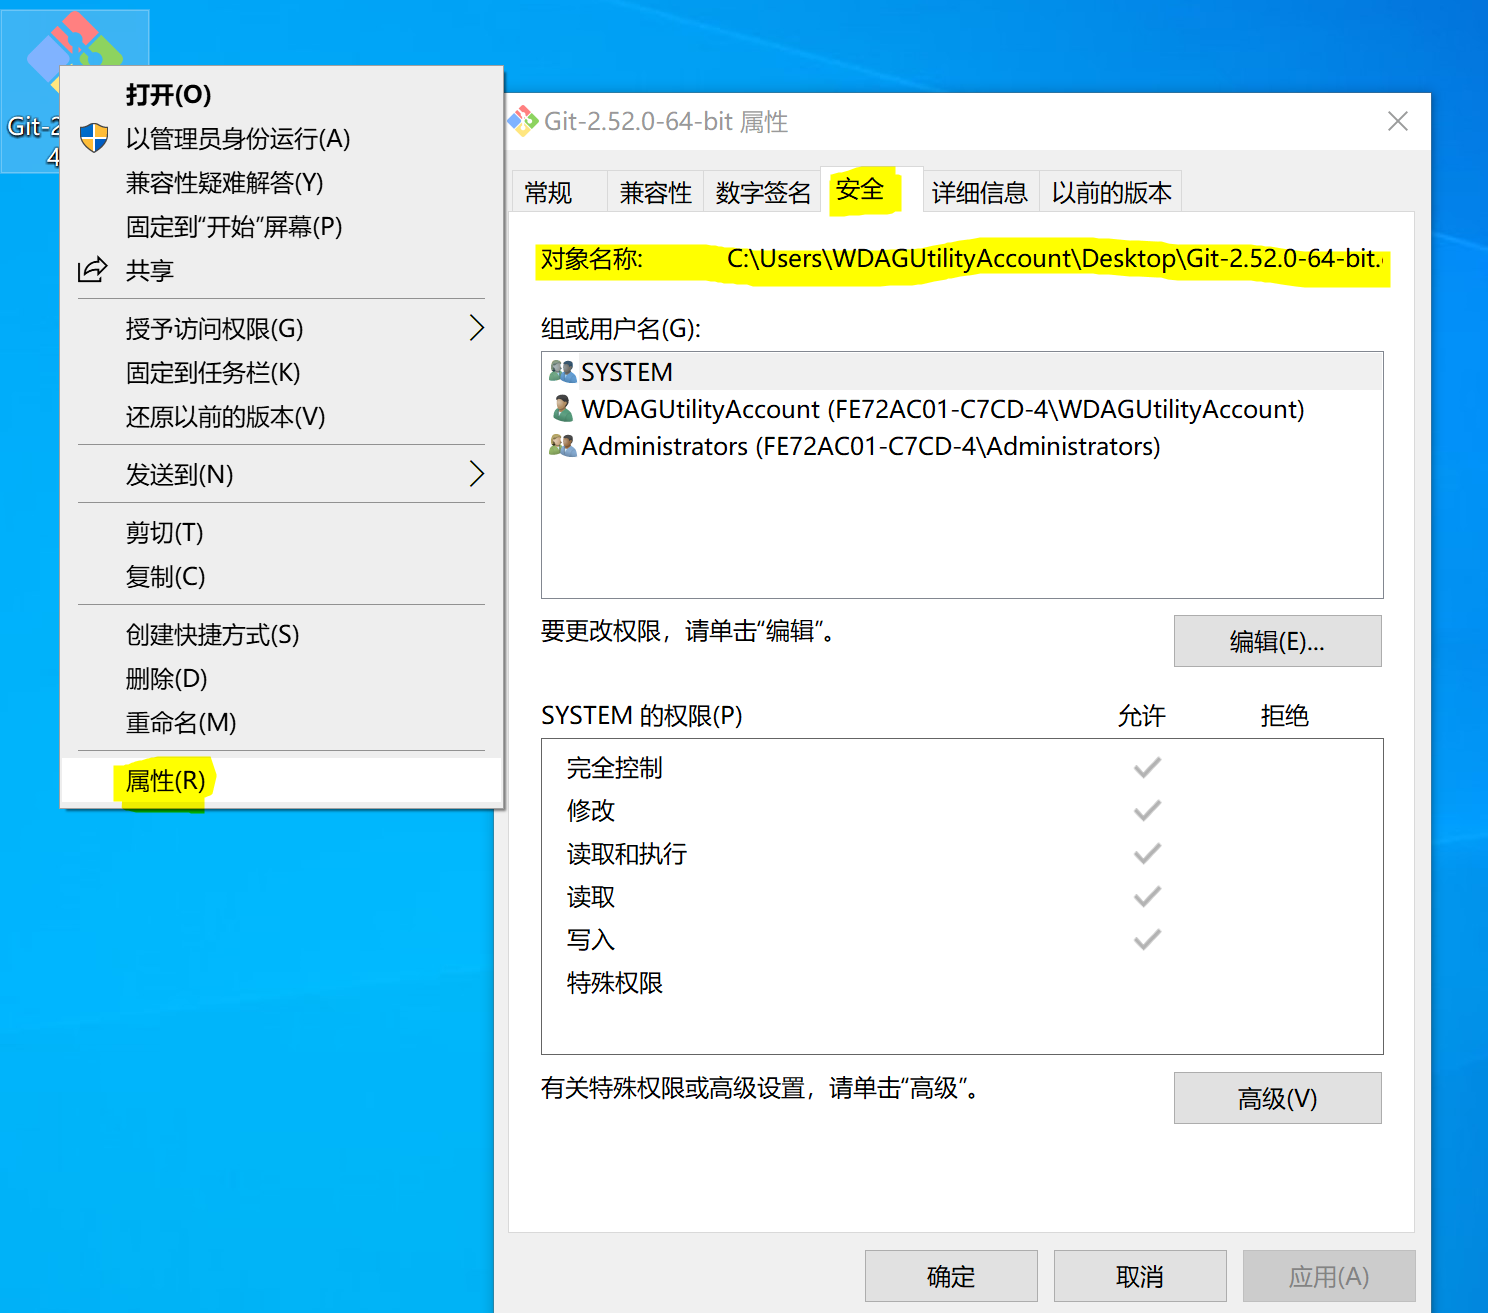The image size is (1488, 1313).
Task: Click the SYSTEM group icon in user list
Action: tap(562, 371)
